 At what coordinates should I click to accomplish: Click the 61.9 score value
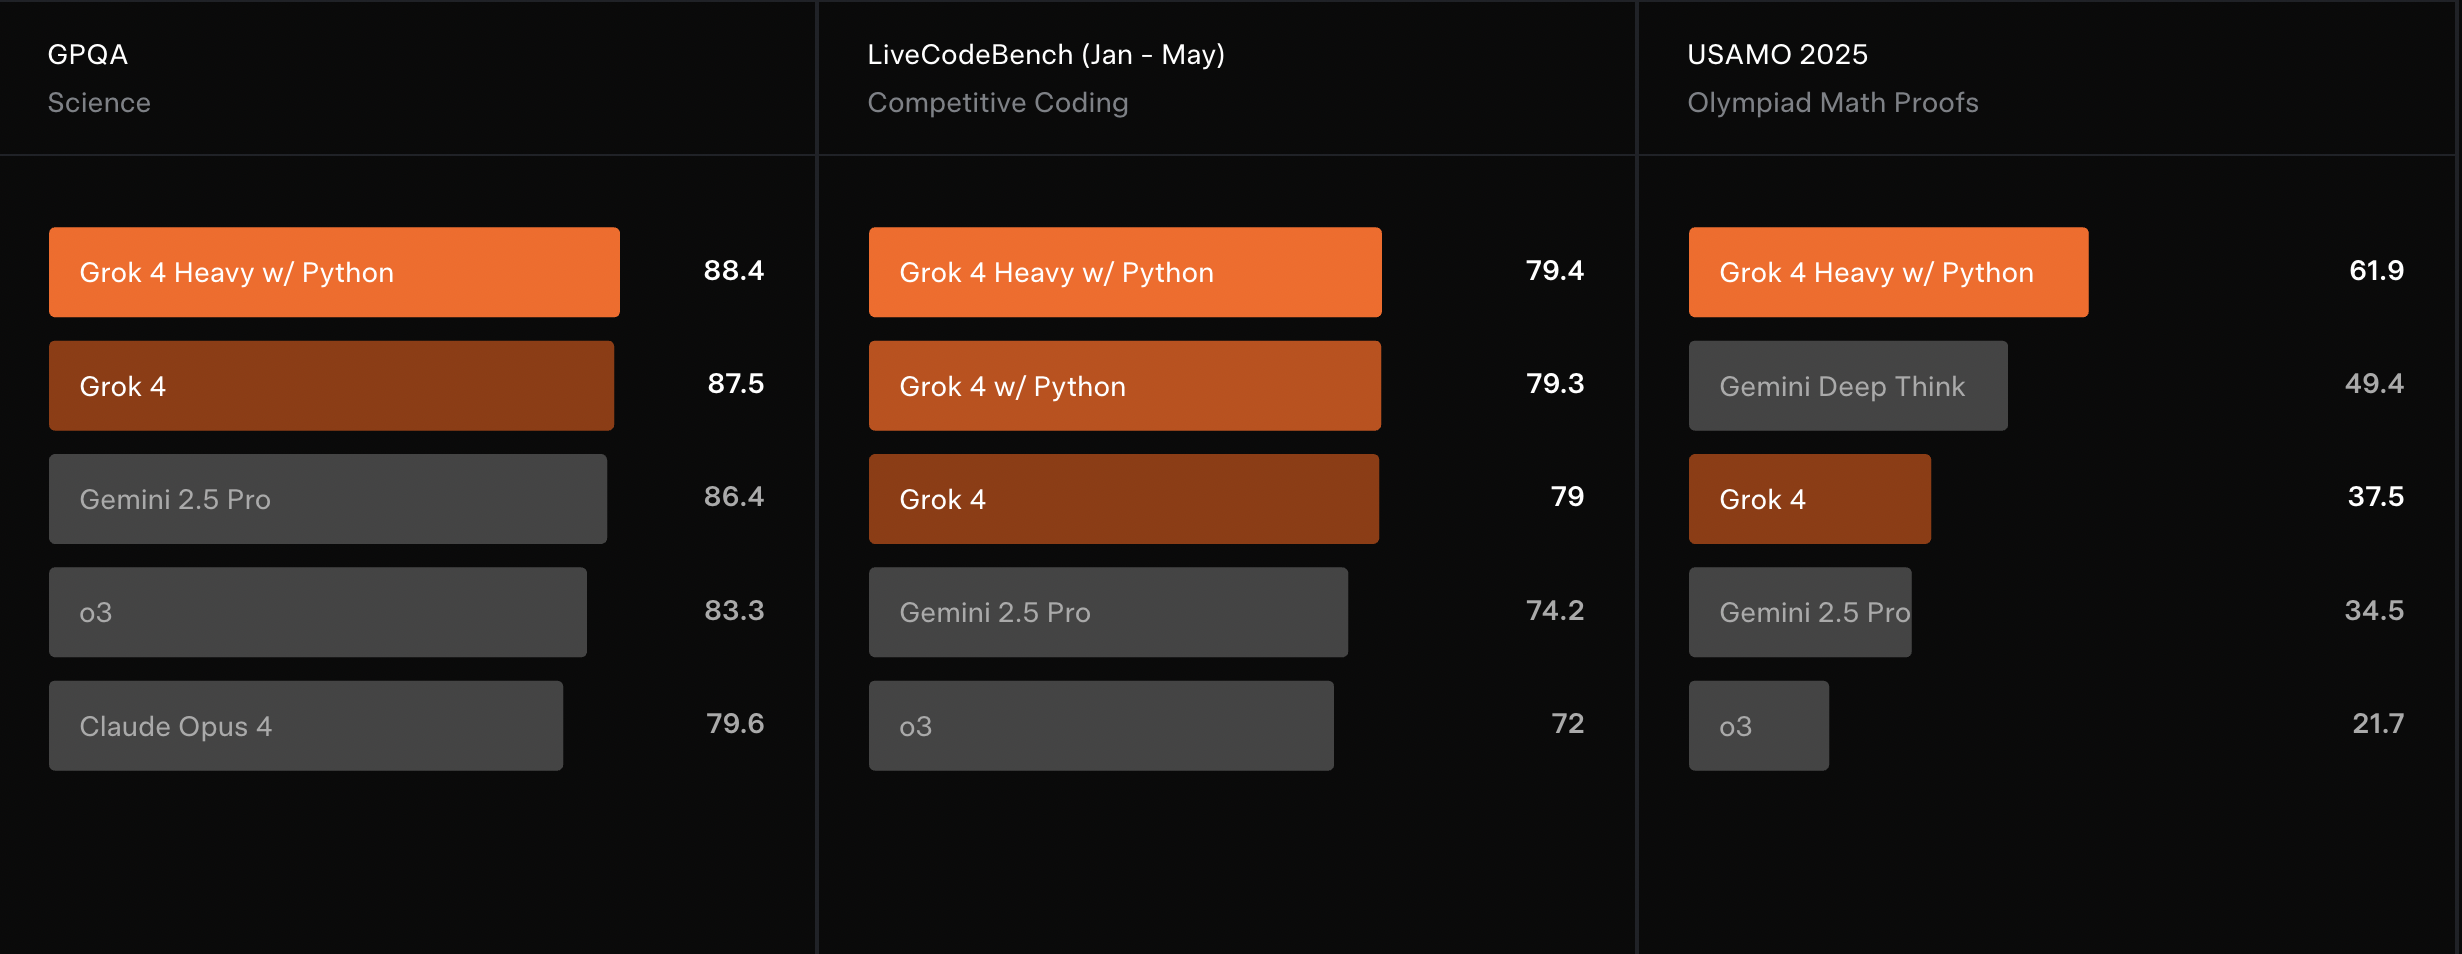pos(2376,271)
